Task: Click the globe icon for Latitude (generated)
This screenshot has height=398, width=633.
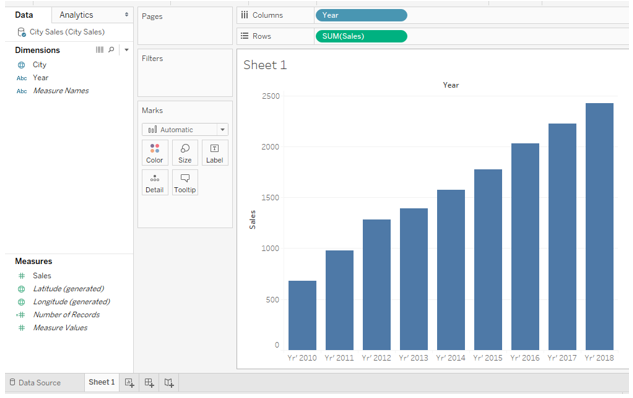Action: pos(21,289)
